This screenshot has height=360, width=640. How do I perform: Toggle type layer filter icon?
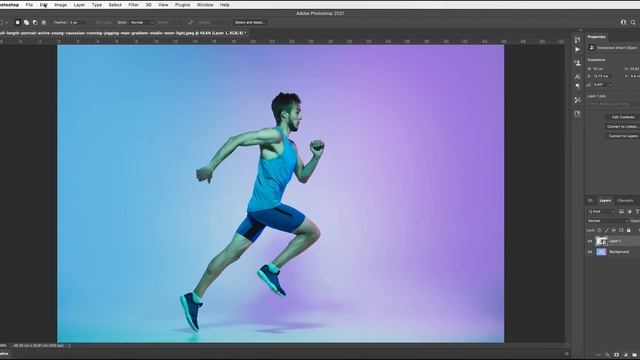click(637, 211)
